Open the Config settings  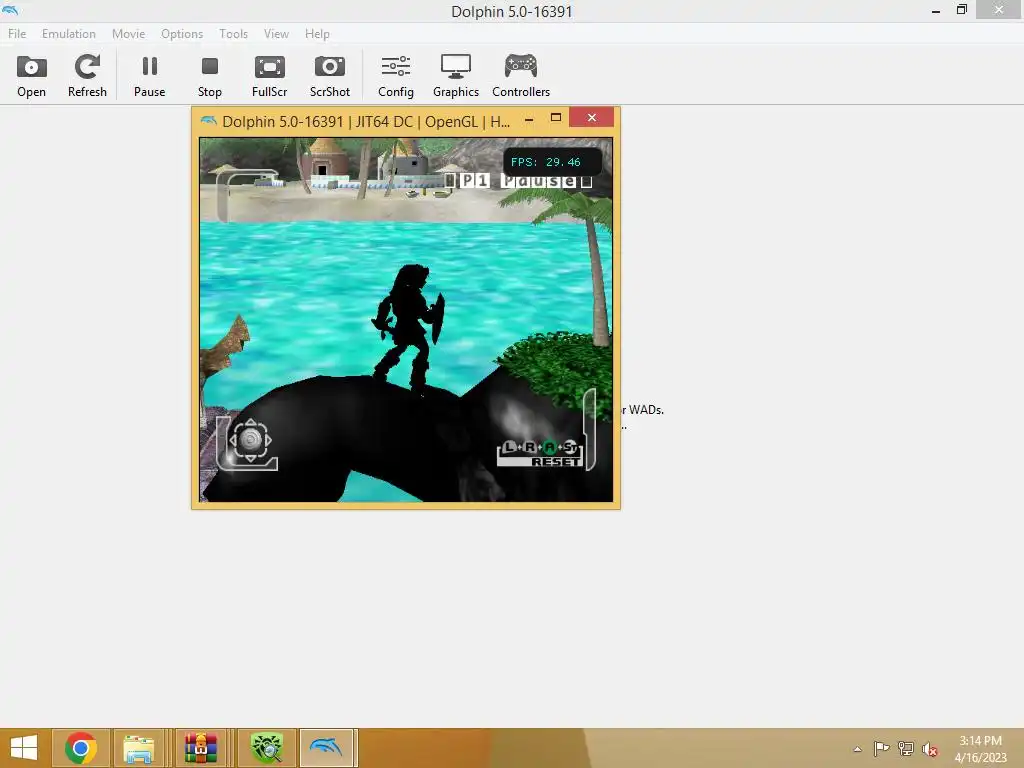coord(396,76)
